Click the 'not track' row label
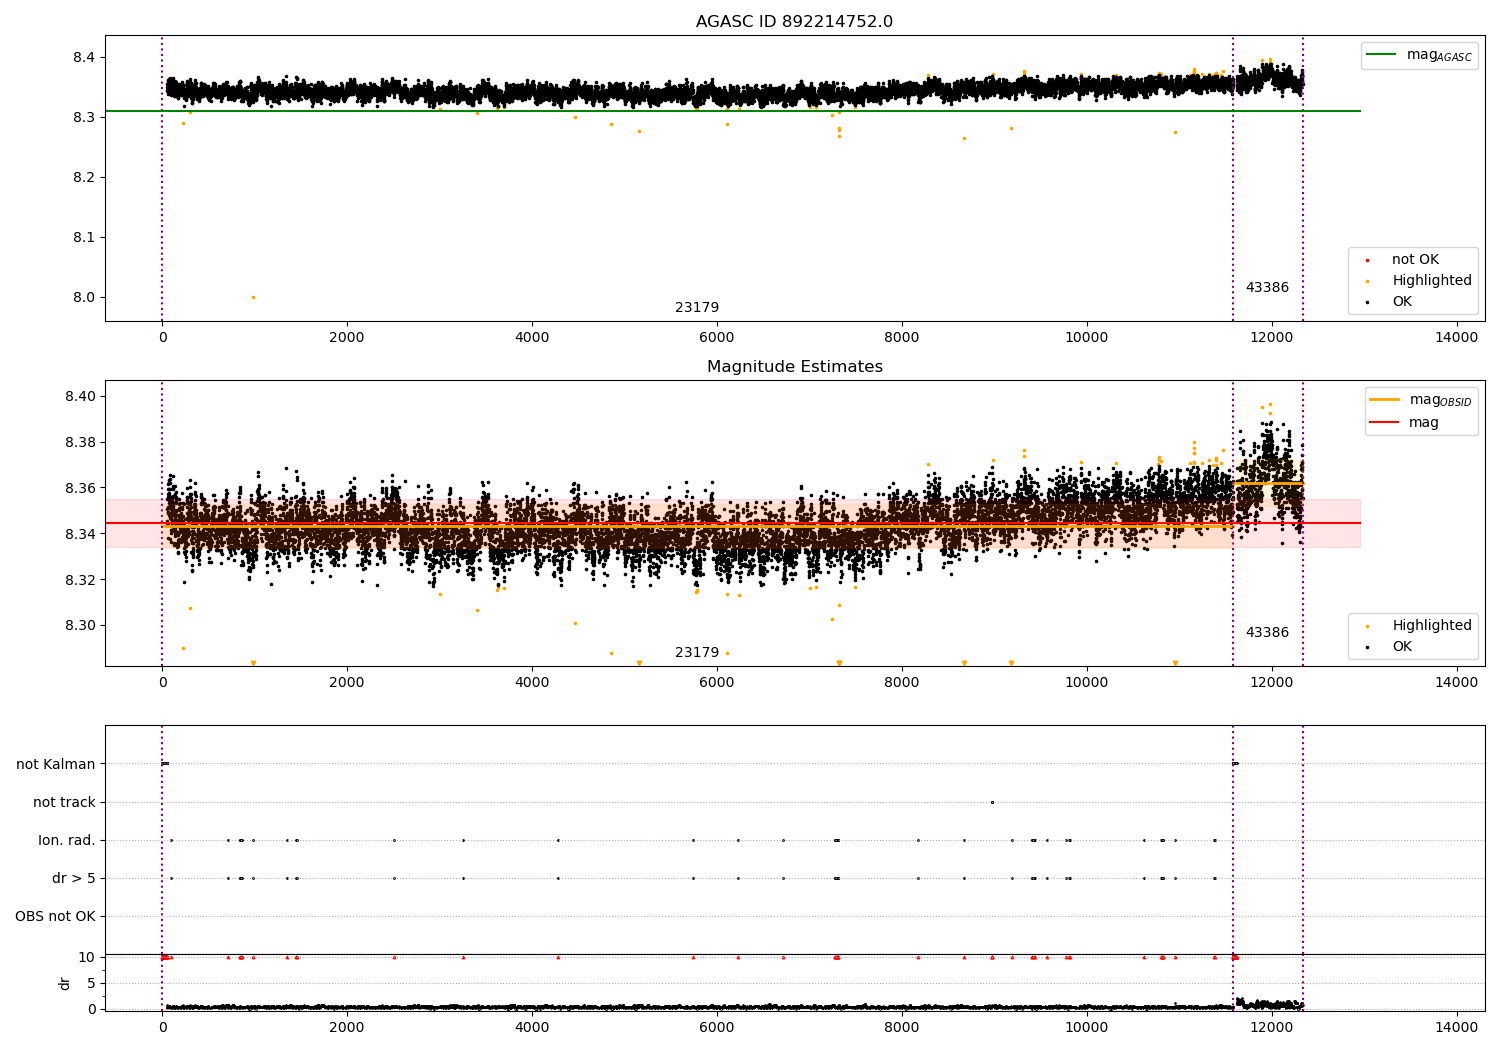1500x1050 pixels. click(64, 802)
